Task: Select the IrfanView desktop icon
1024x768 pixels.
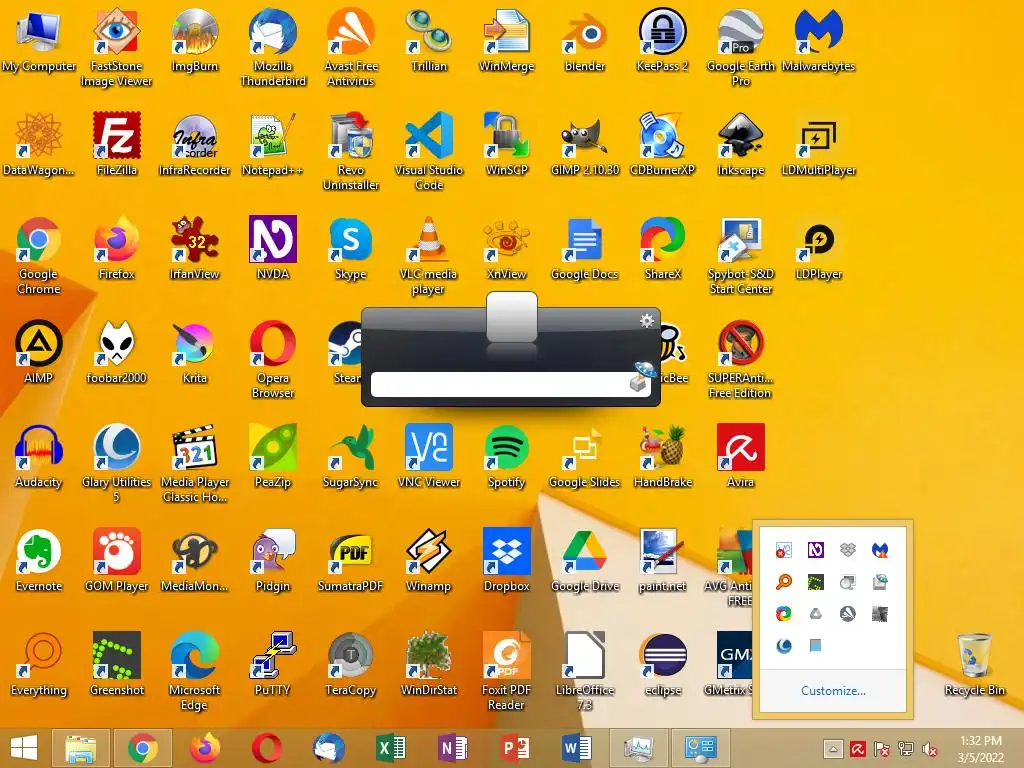Action: (195, 248)
